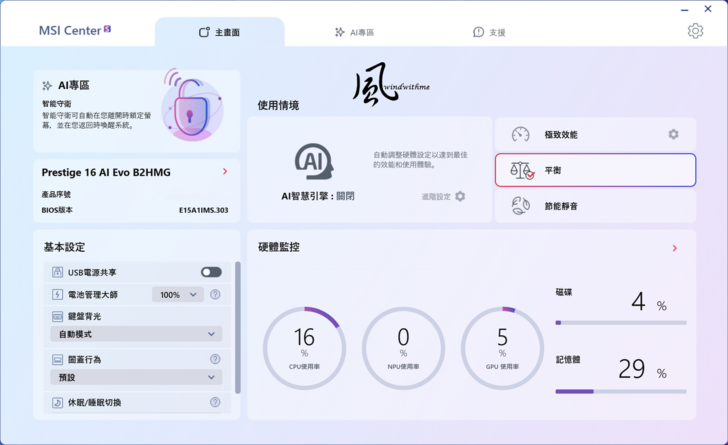This screenshot has width=728, height=445.
Task: Click the 產品序號 label
Action: click(56, 194)
